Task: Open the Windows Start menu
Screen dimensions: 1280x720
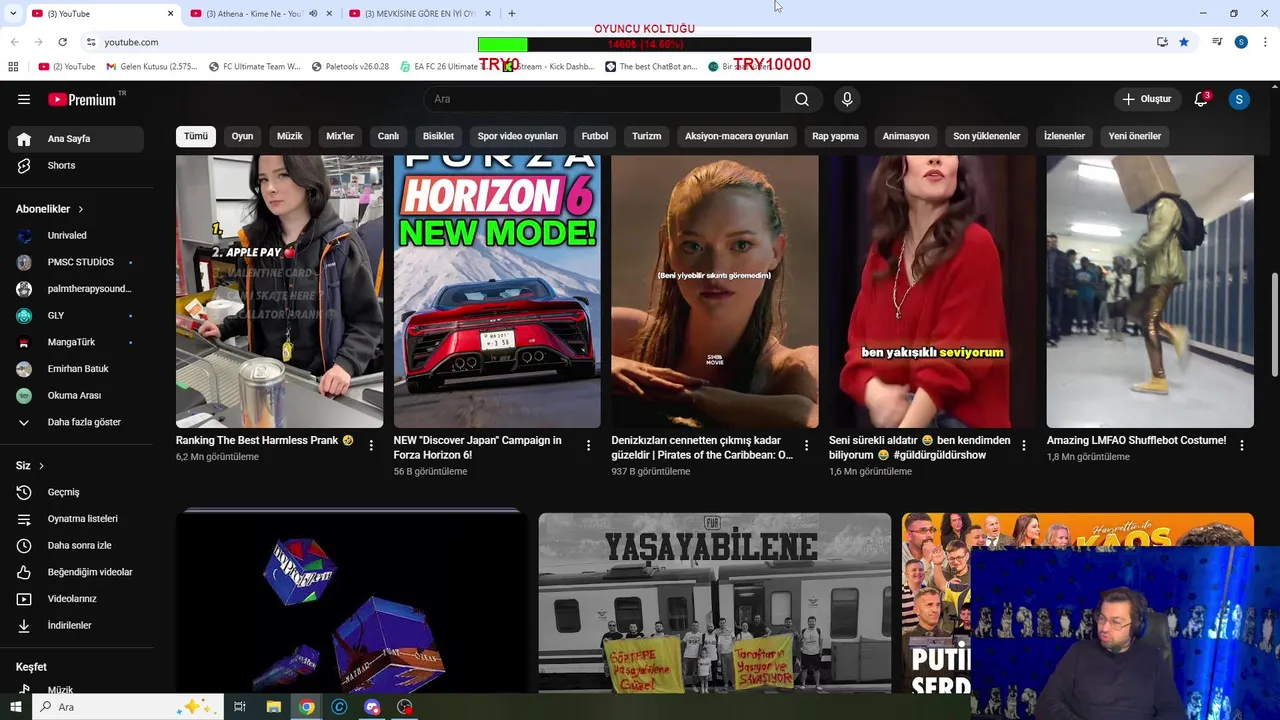Action: click(16, 707)
